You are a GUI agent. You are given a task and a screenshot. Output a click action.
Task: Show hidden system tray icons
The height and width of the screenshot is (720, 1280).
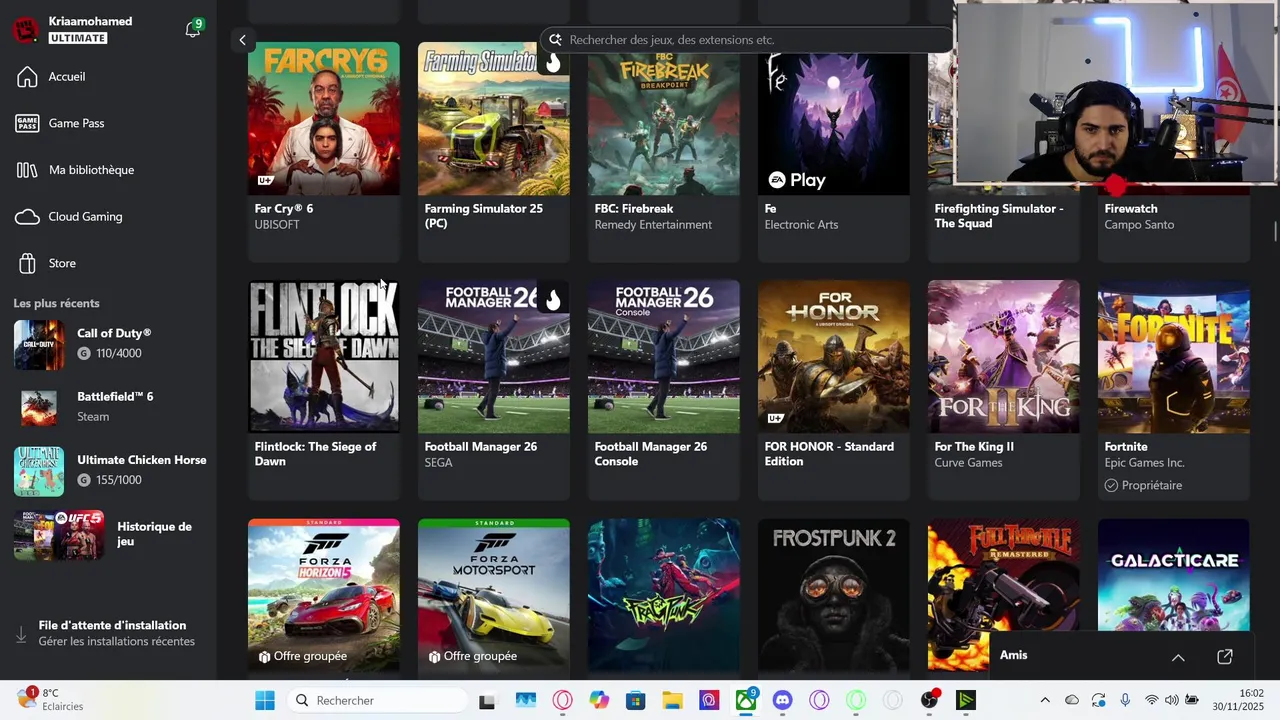click(1045, 700)
